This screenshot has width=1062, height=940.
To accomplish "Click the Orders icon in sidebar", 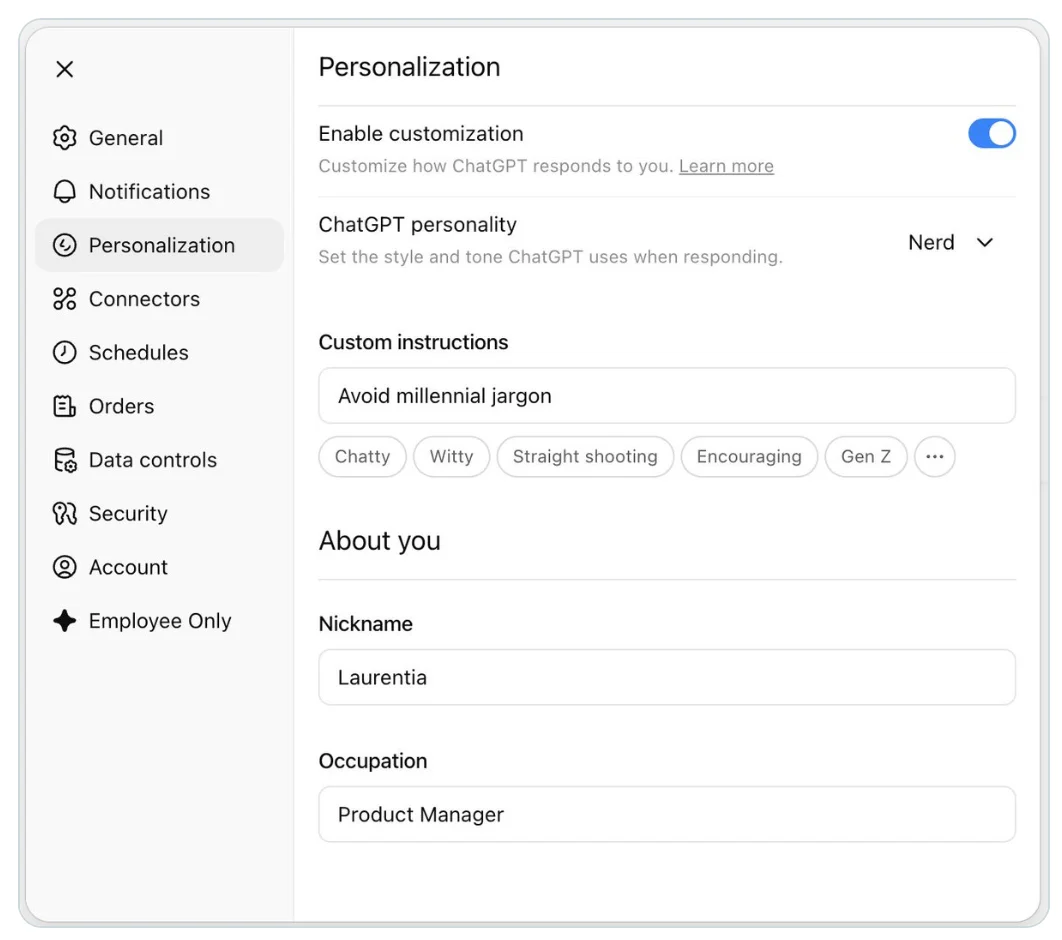I will tap(64, 407).
